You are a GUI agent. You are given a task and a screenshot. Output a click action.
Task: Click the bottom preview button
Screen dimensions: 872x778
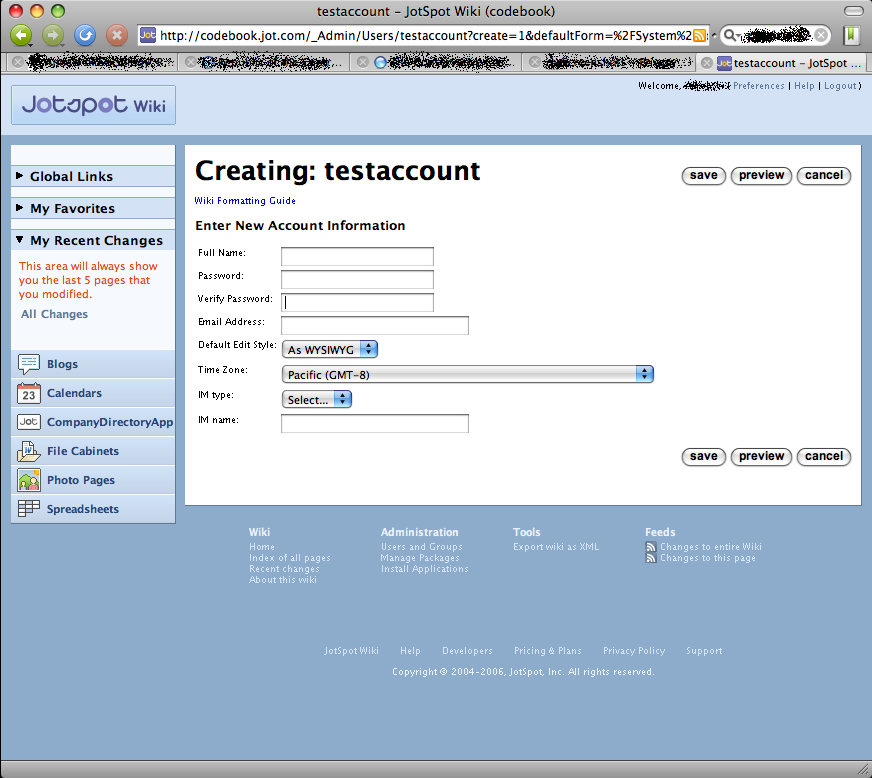(x=761, y=457)
